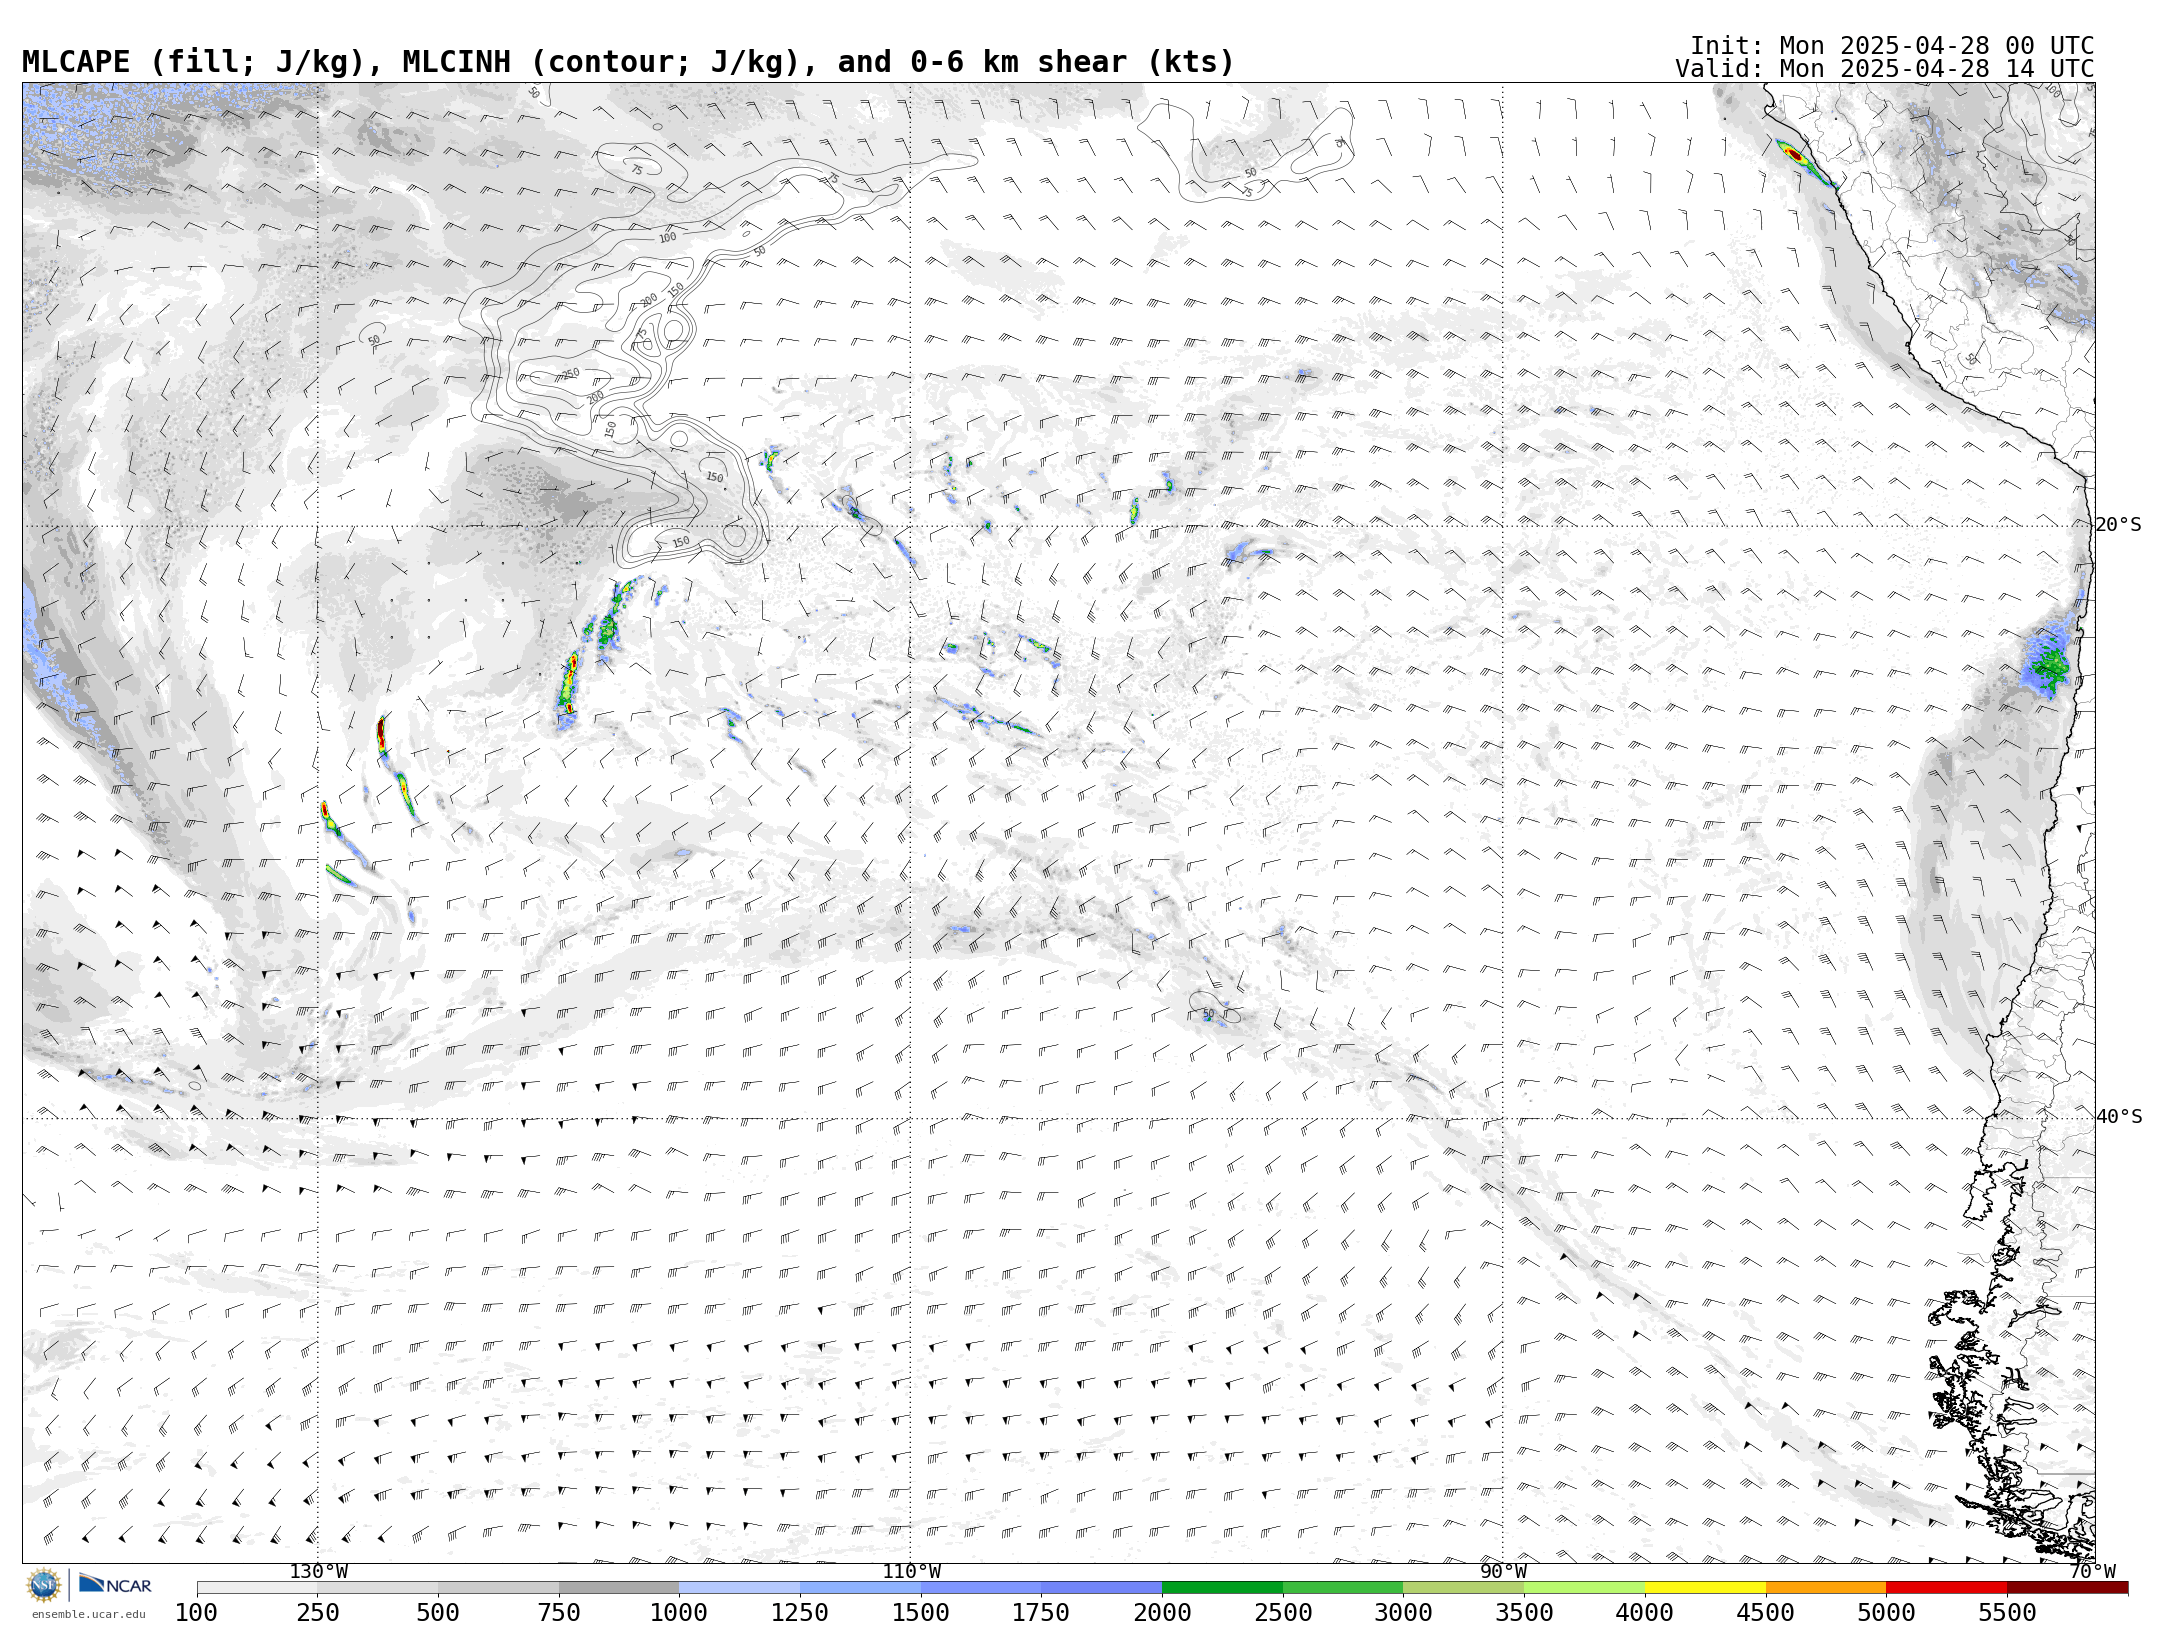Click the colorbar tick label "5500"

pos(2007,1613)
